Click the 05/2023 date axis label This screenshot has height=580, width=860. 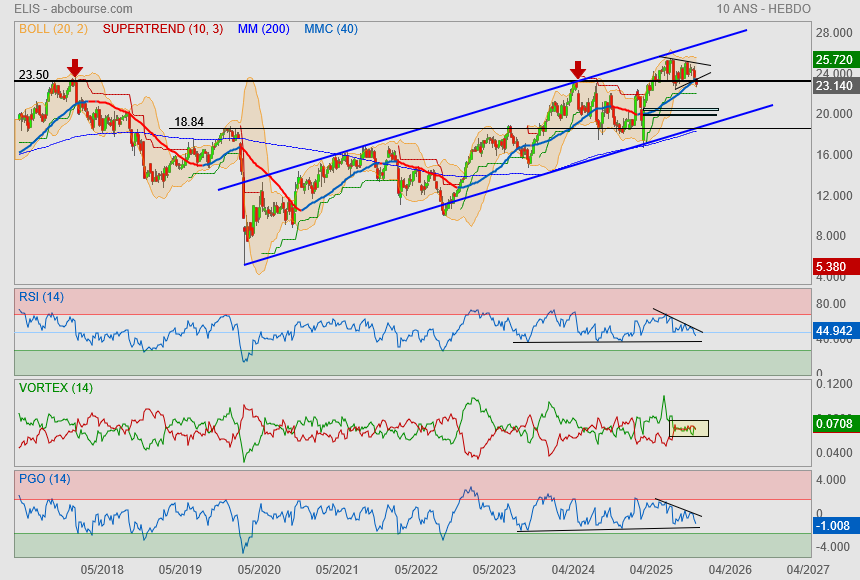point(494,570)
